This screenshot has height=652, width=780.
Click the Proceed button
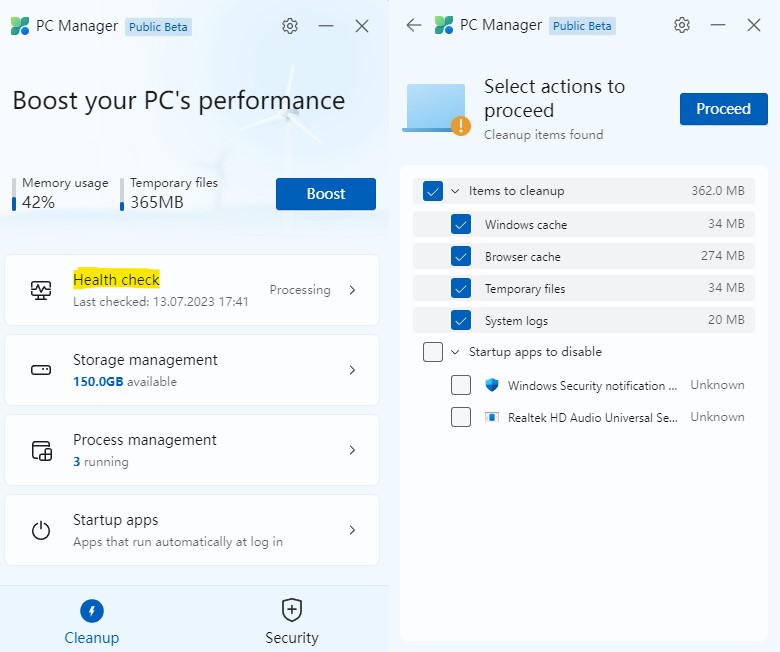tap(724, 109)
